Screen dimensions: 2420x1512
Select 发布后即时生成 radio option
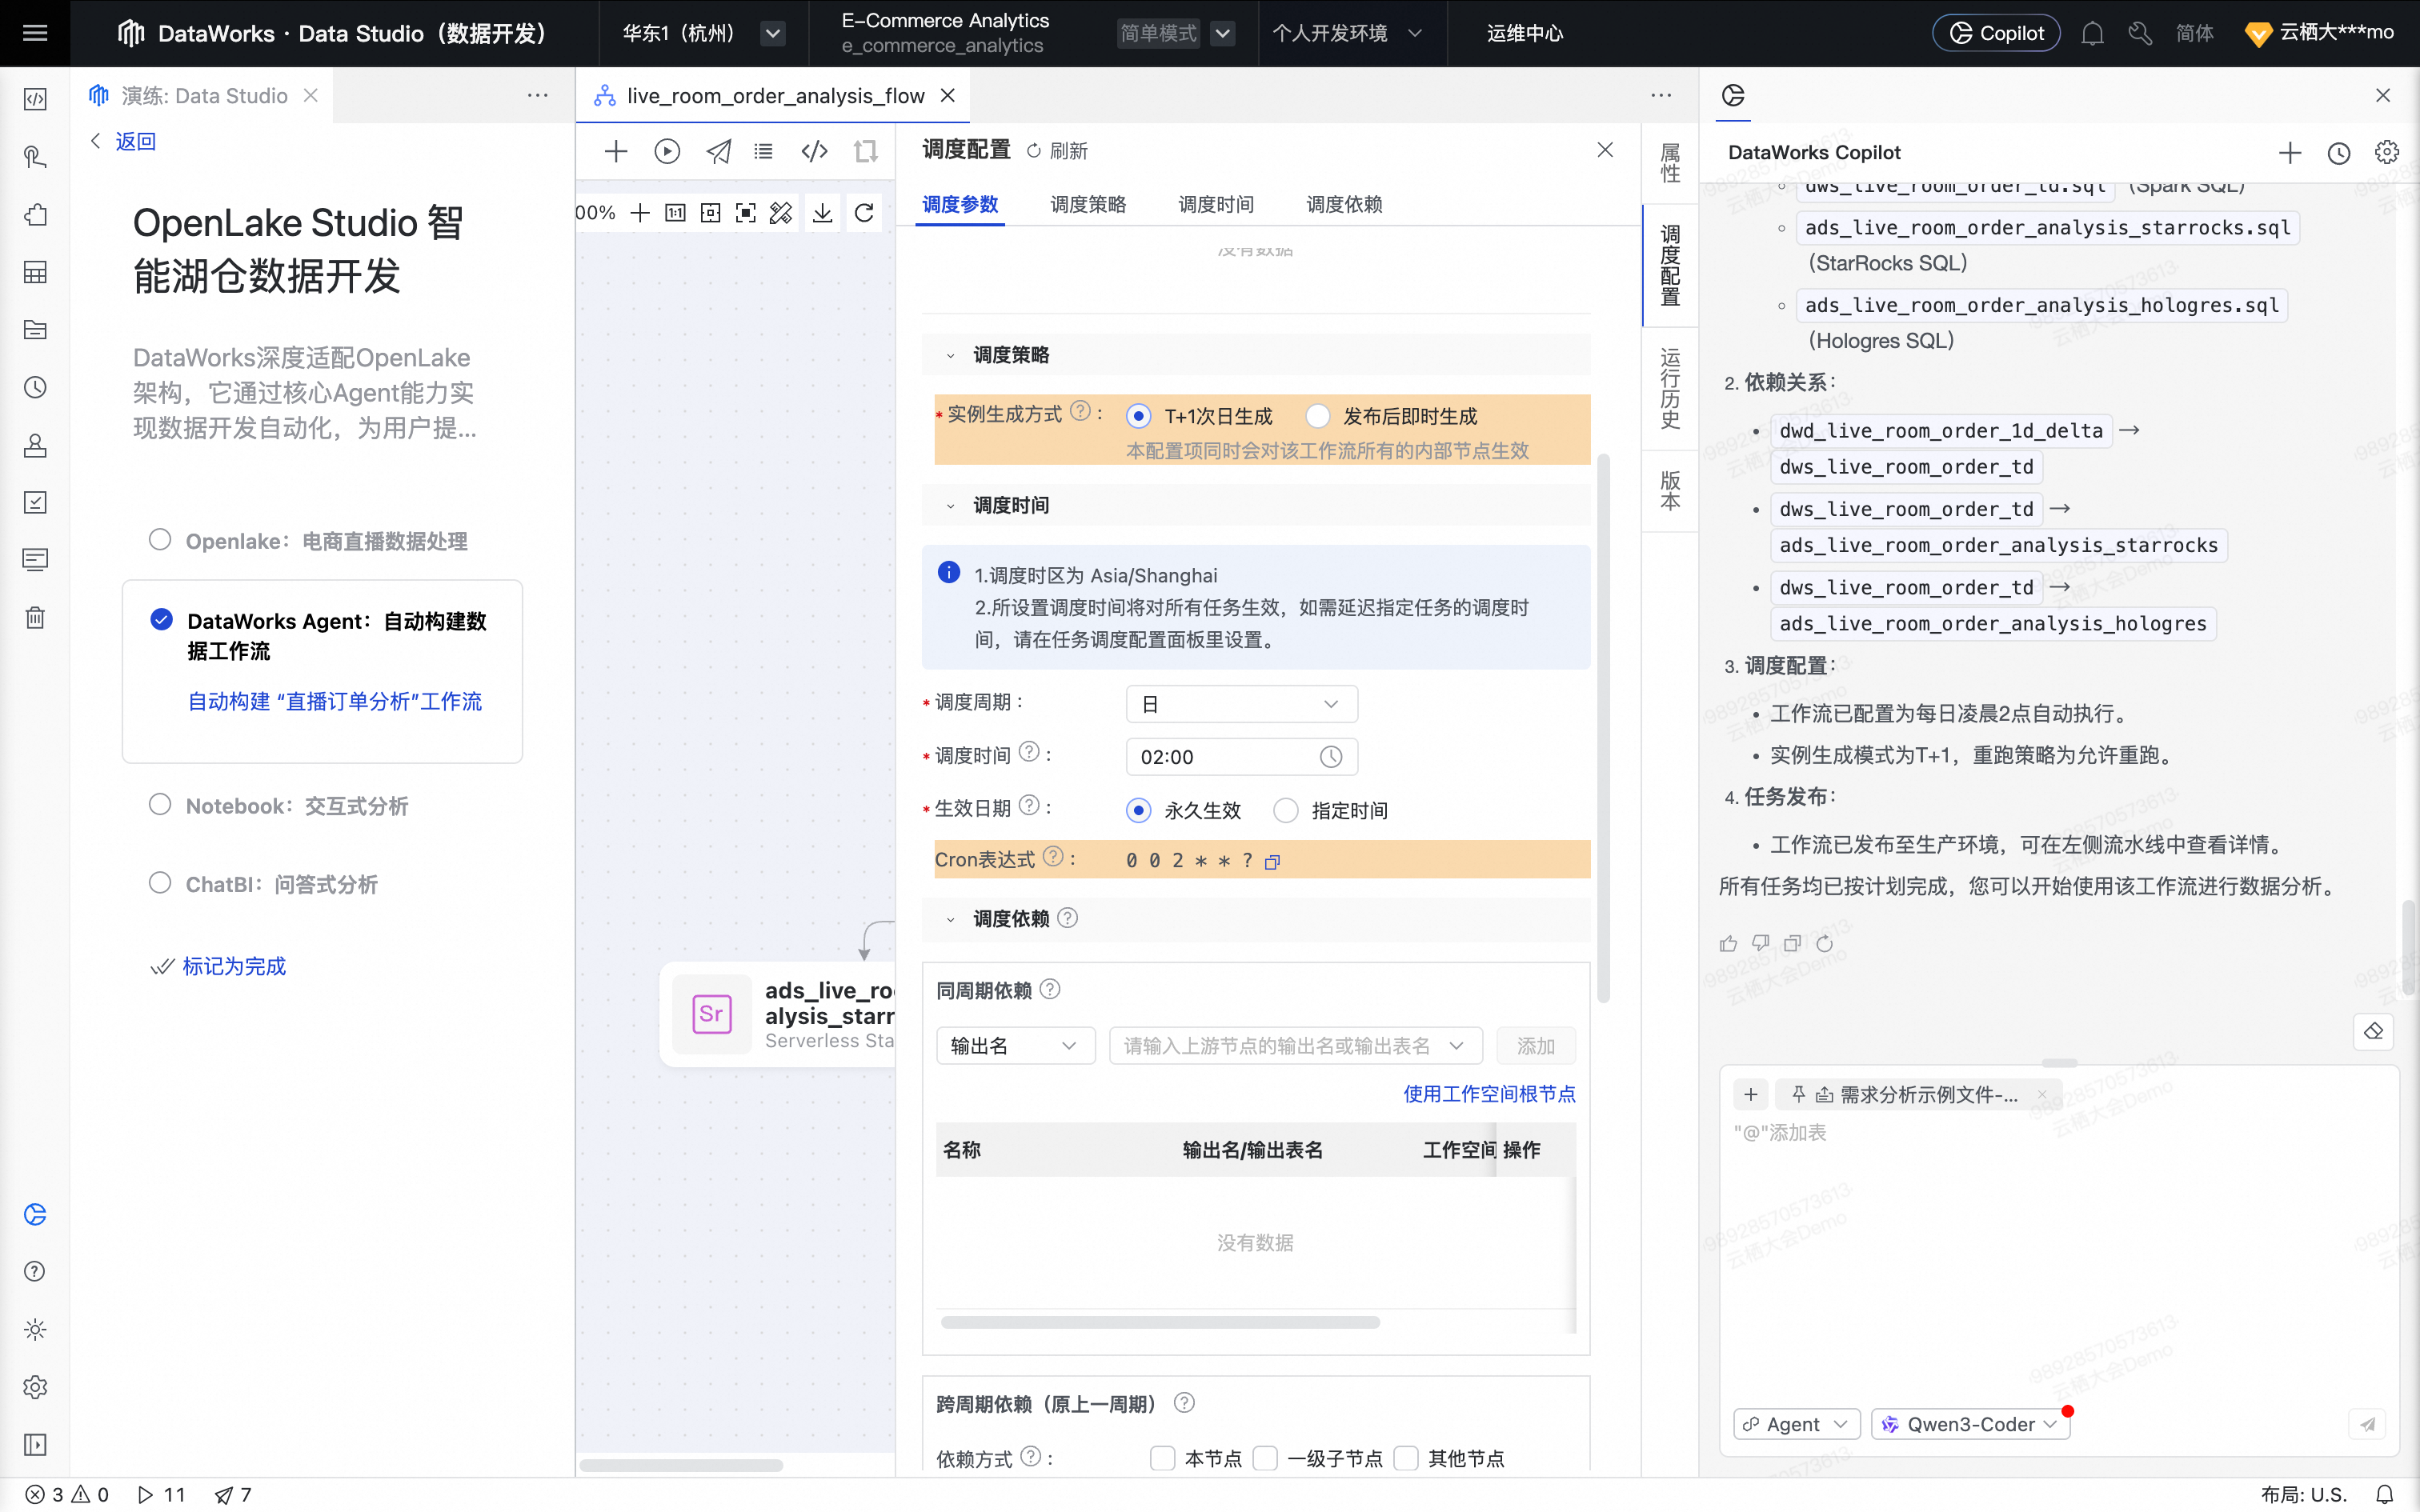pos(1318,416)
